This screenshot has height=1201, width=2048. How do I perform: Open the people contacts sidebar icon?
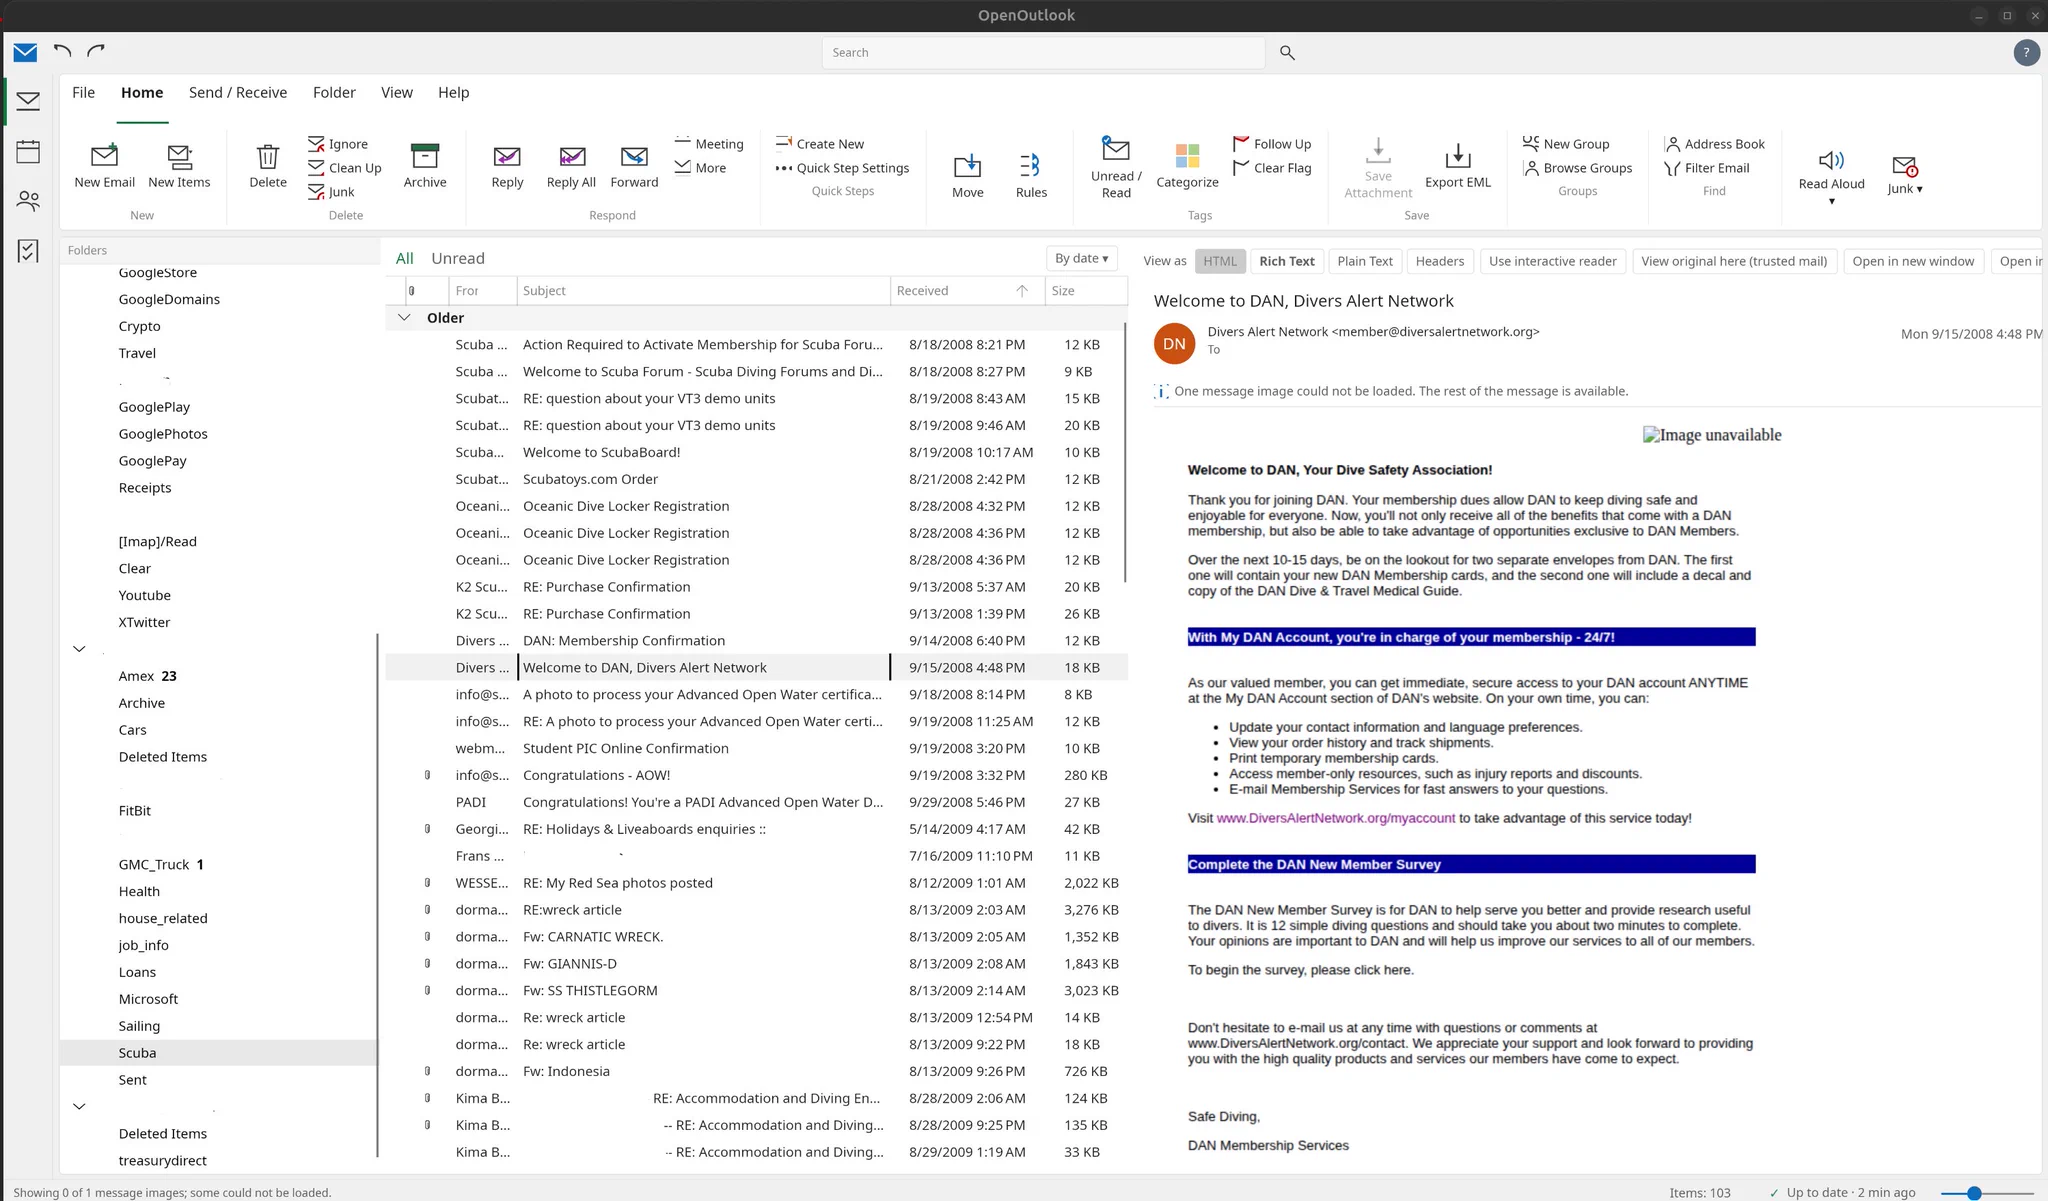tap(28, 201)
